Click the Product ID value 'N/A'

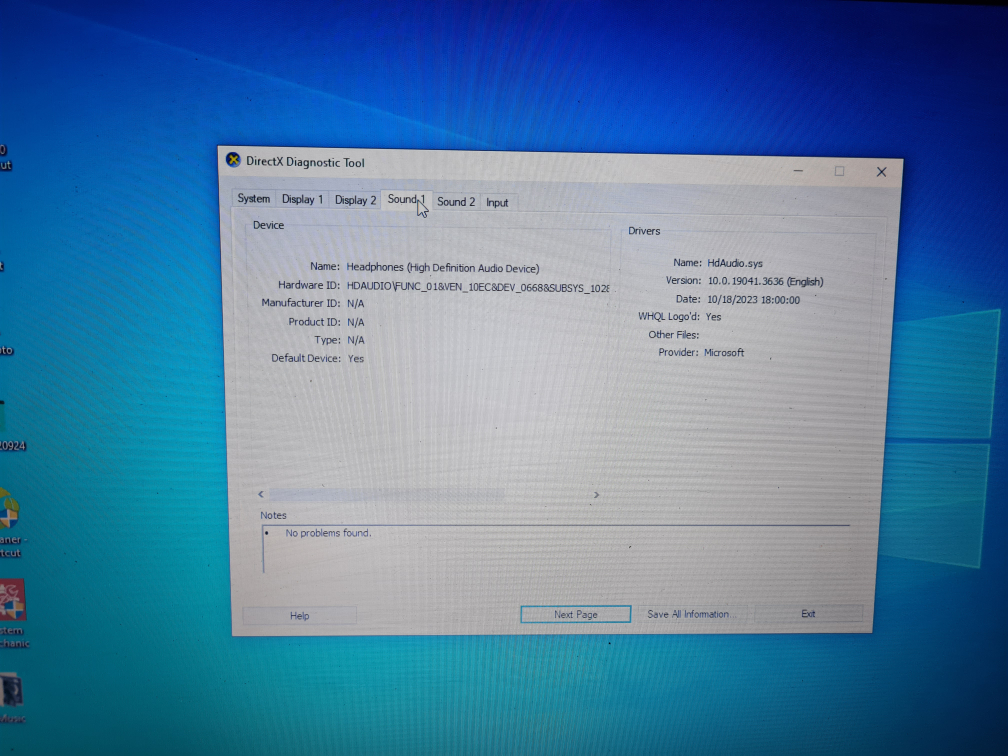[x=356, y=322]
